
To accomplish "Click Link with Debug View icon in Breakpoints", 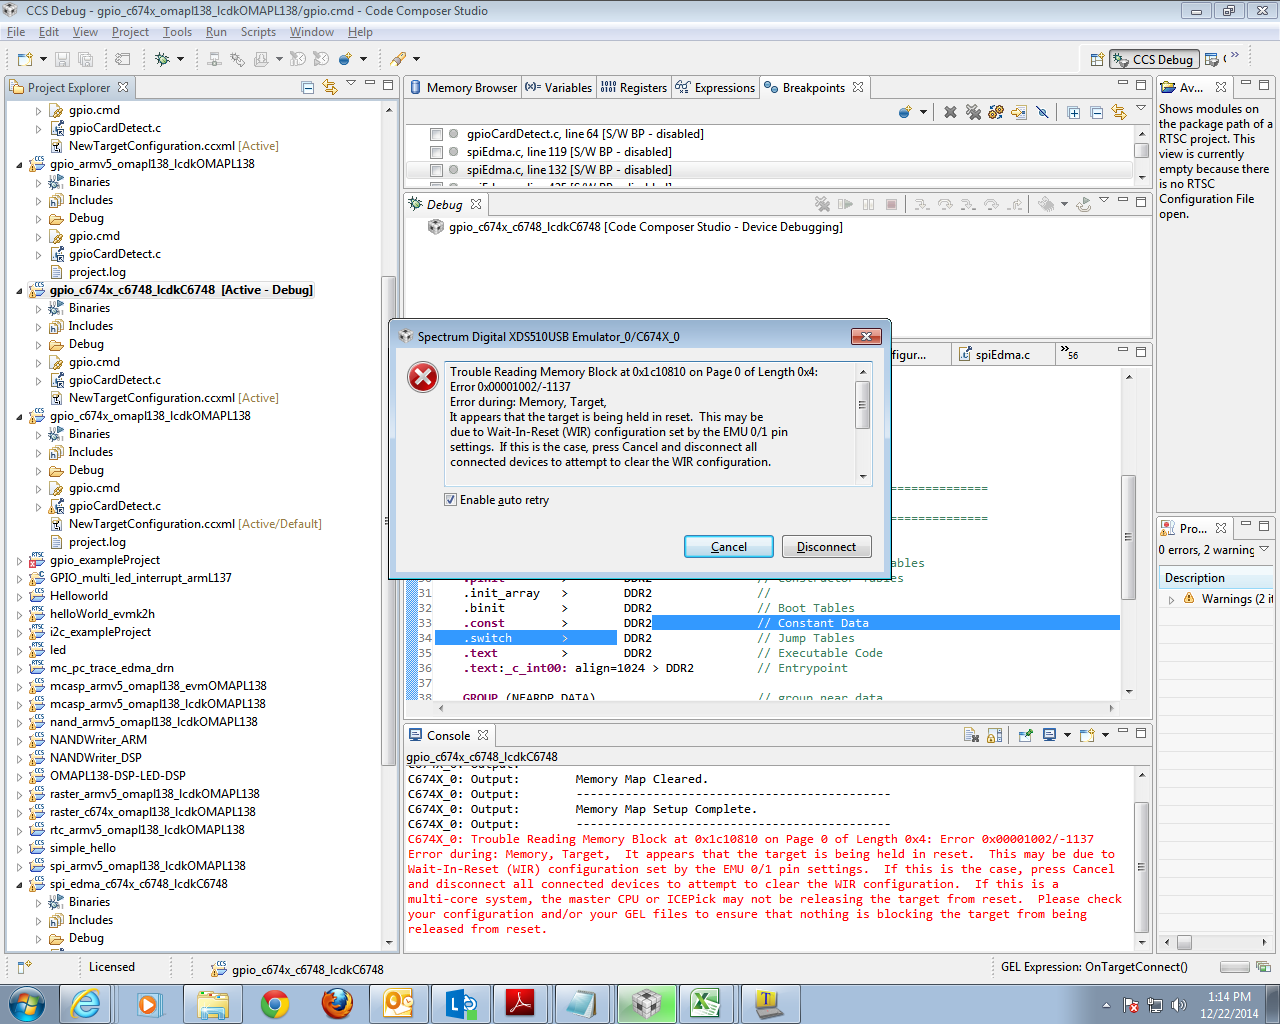I will coord(1118,112).
